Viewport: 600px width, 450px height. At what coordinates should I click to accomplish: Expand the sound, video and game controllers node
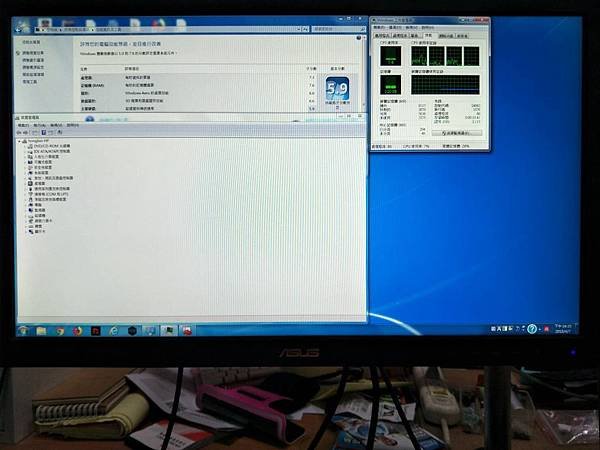(x=25, y=178)
